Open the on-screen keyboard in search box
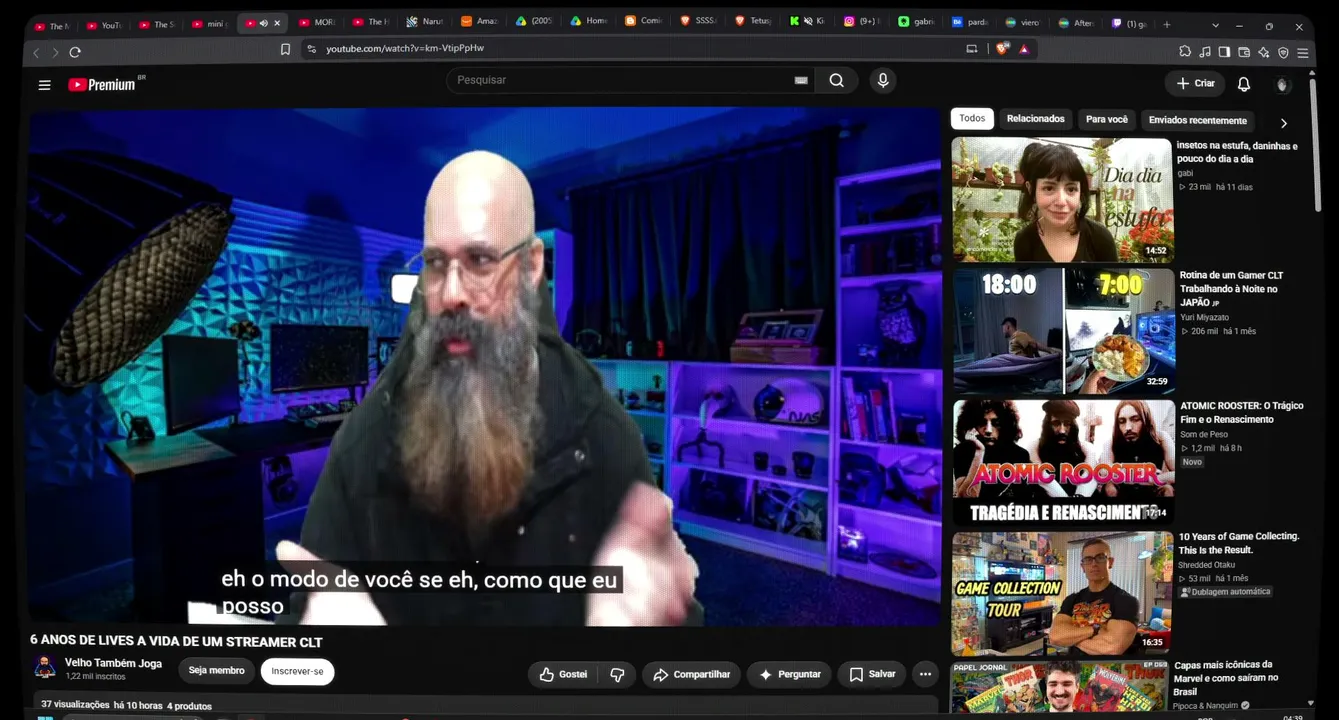The image size is (1339, 720). (x=801, y=81)
